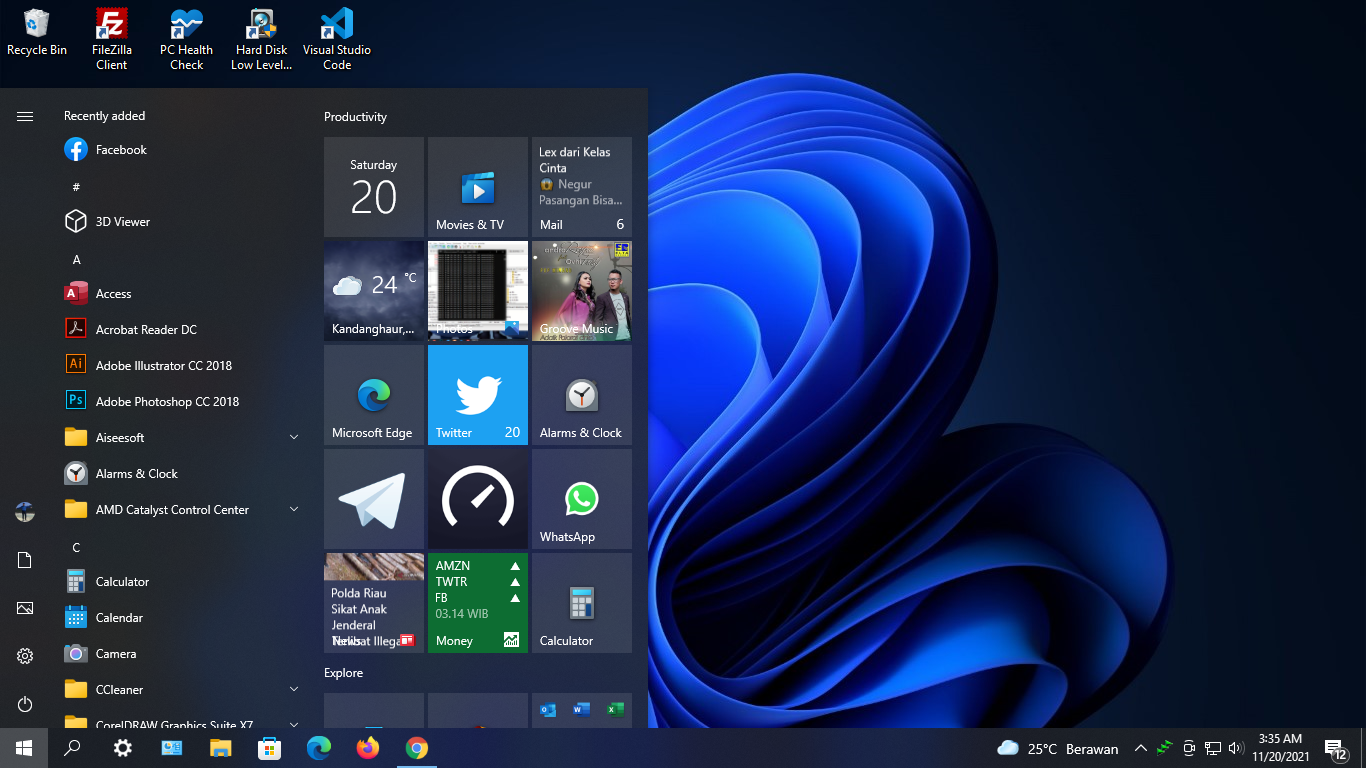
Task: Select PC Health Check desktop shortcut
Action: (x=186, y=40)
